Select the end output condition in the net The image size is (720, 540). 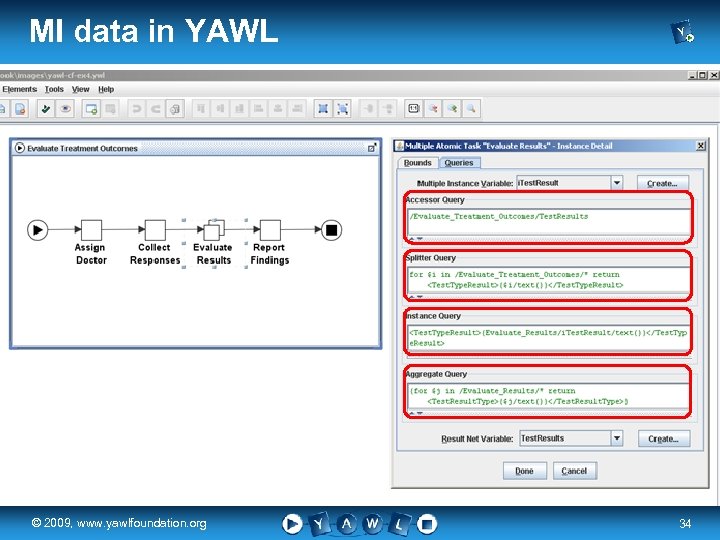(x=331, y=230)
